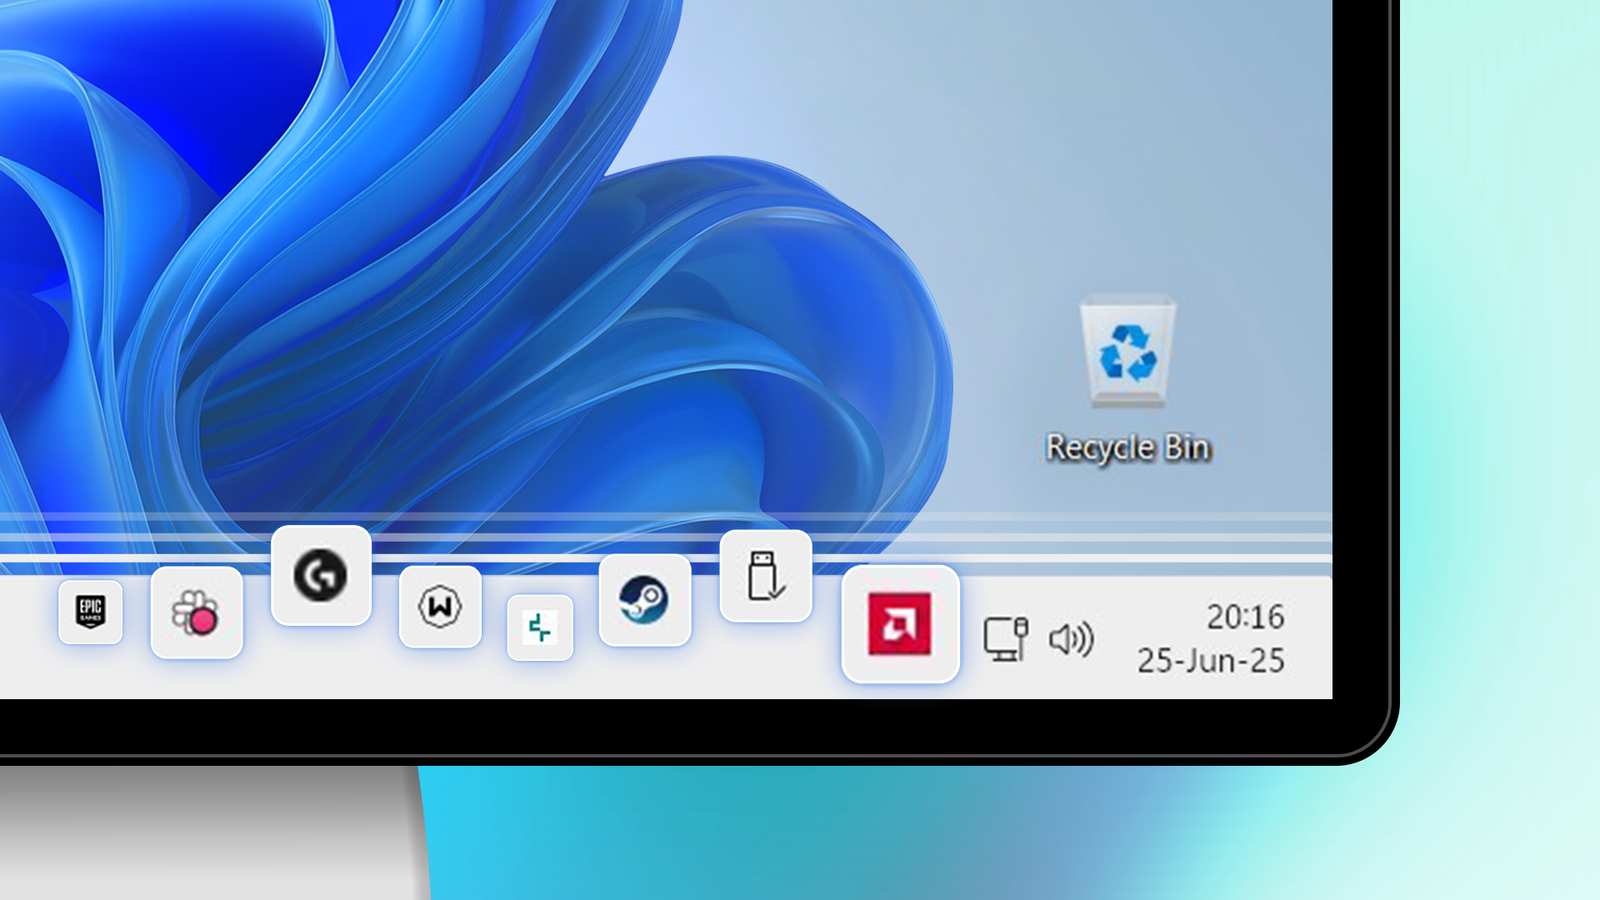Adjust system volume via sound icon
Screen dimensions: 1600x900
[1070, 638]
